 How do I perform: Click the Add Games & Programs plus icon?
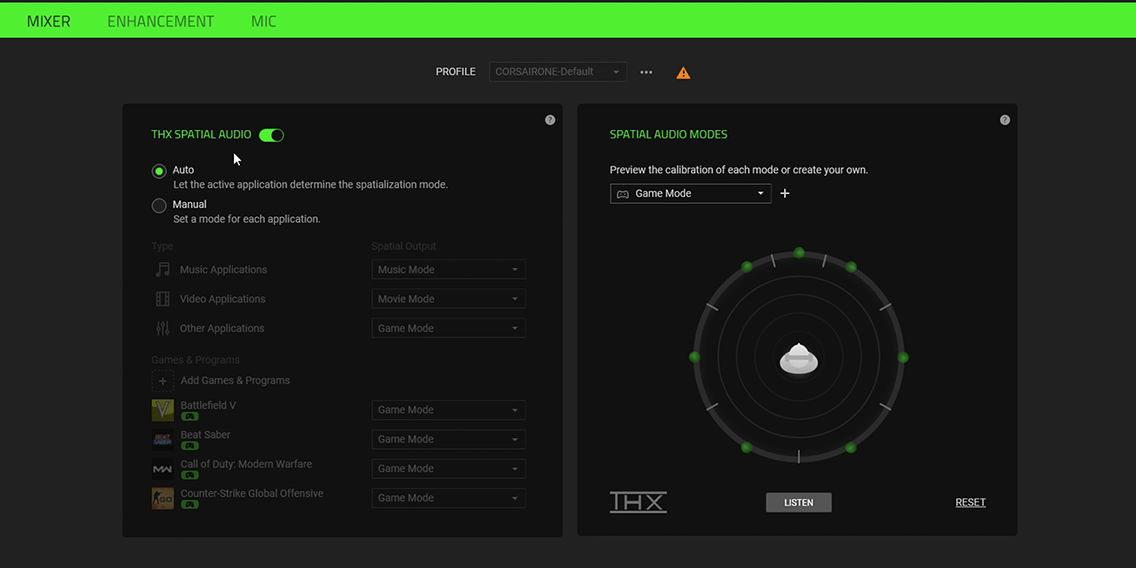(x=162, y=380)
